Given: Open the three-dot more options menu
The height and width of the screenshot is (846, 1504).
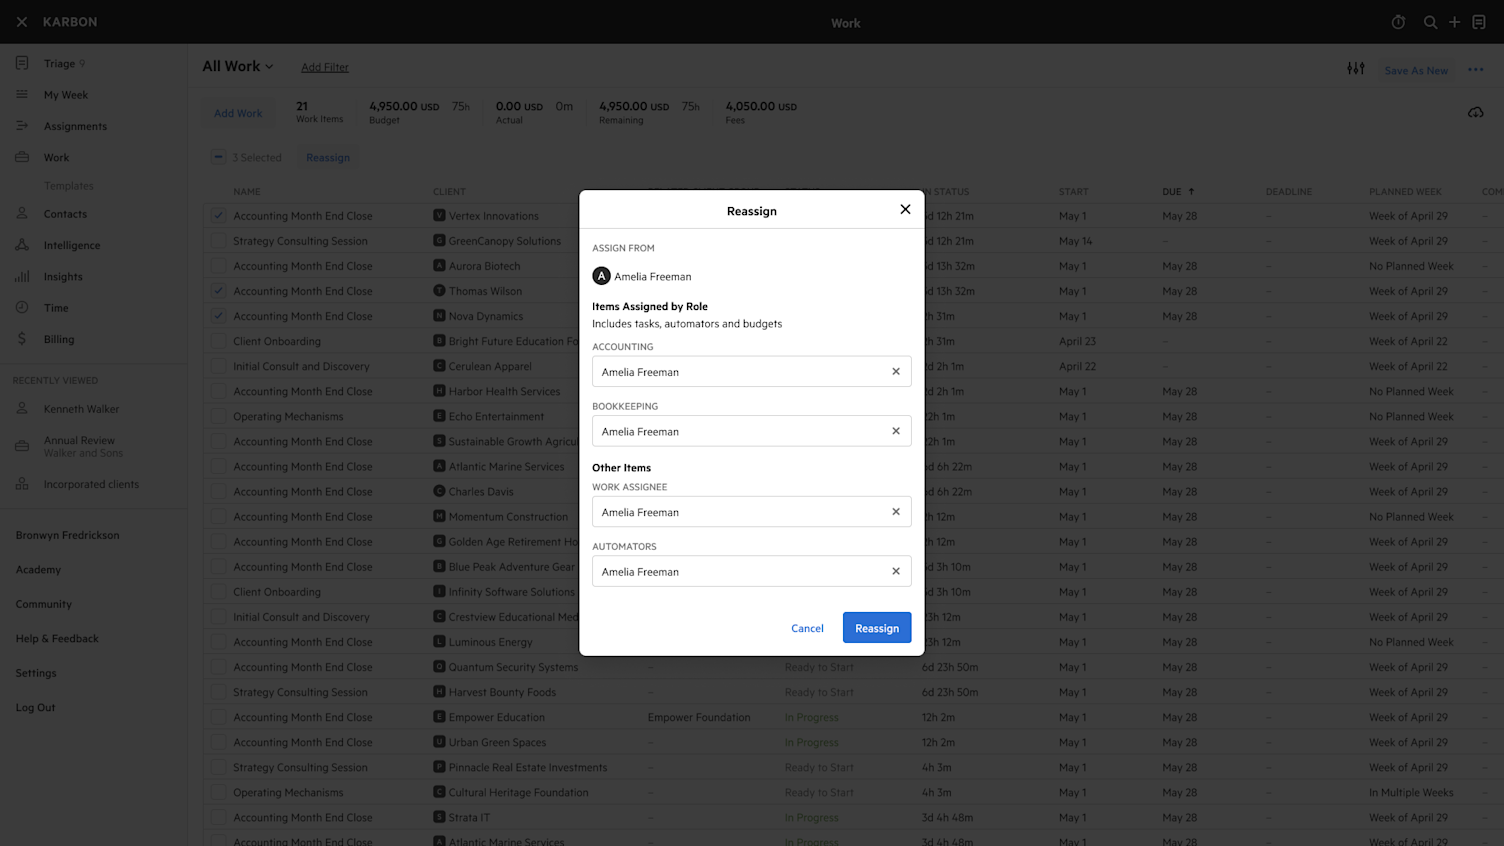Looking at the screenshot, I should point(1476,70).
